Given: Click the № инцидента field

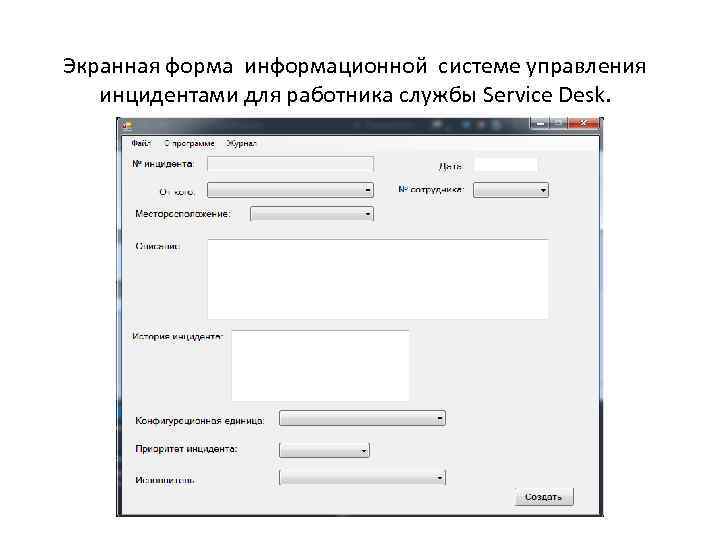Looking at the screenshot, I should pyautogui.click(x=290, y=164).
